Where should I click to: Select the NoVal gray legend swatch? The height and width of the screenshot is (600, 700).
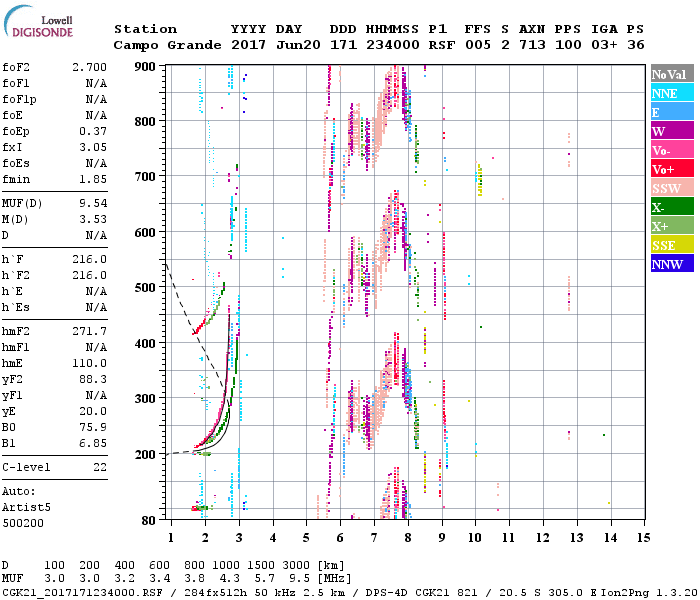pos(669,74)
